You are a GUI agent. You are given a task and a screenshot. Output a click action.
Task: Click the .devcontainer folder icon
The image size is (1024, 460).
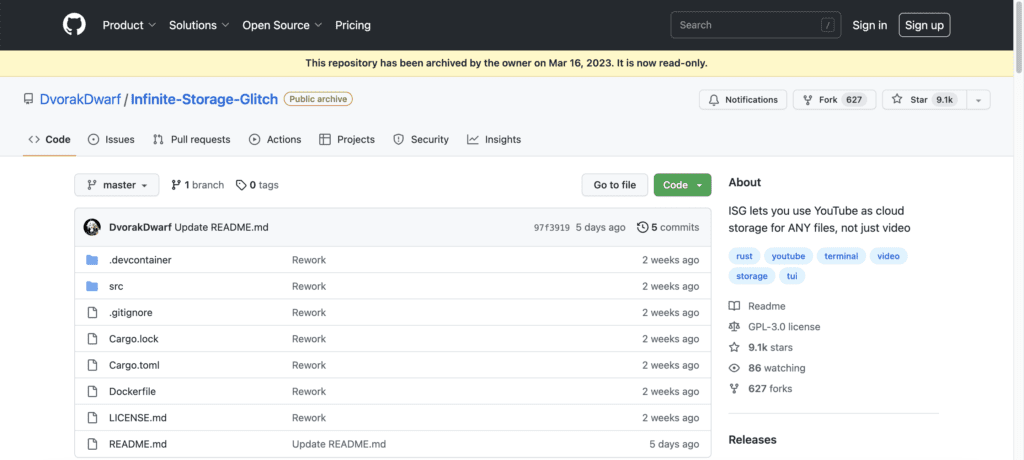pos(92,260)
